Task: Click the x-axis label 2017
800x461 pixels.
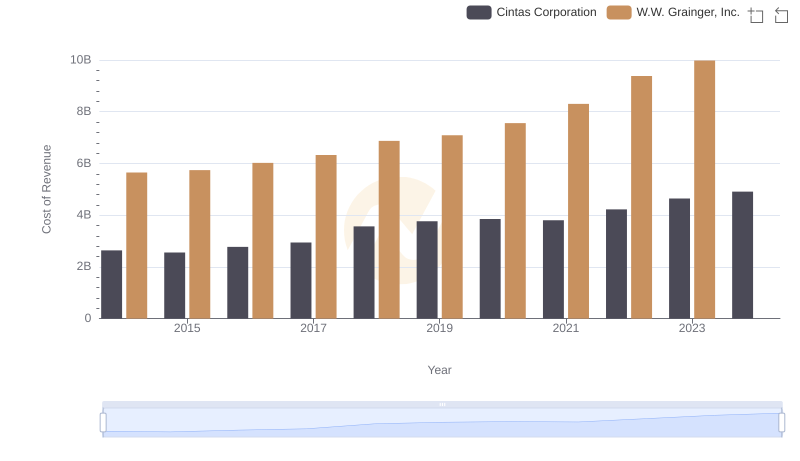Action: point(313,328)
